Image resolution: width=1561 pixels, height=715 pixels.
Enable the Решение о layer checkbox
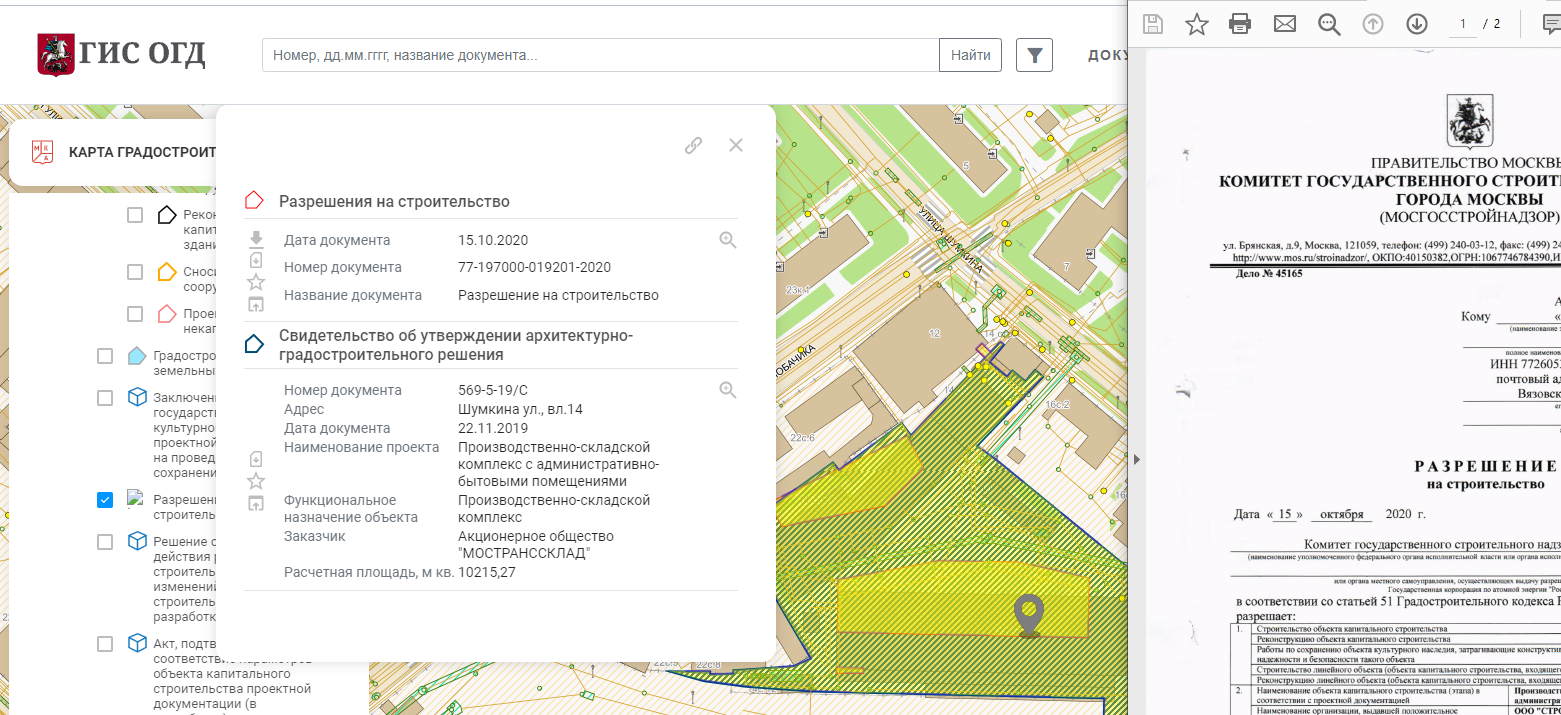coord(105,542)
